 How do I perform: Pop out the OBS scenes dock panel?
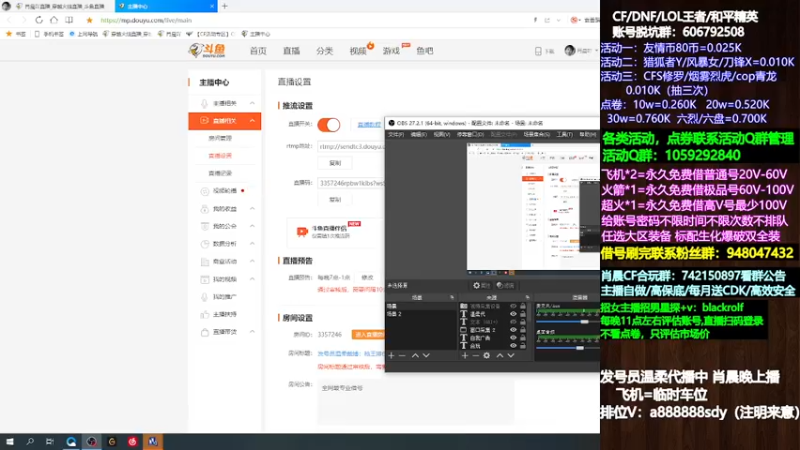[452, 297]
